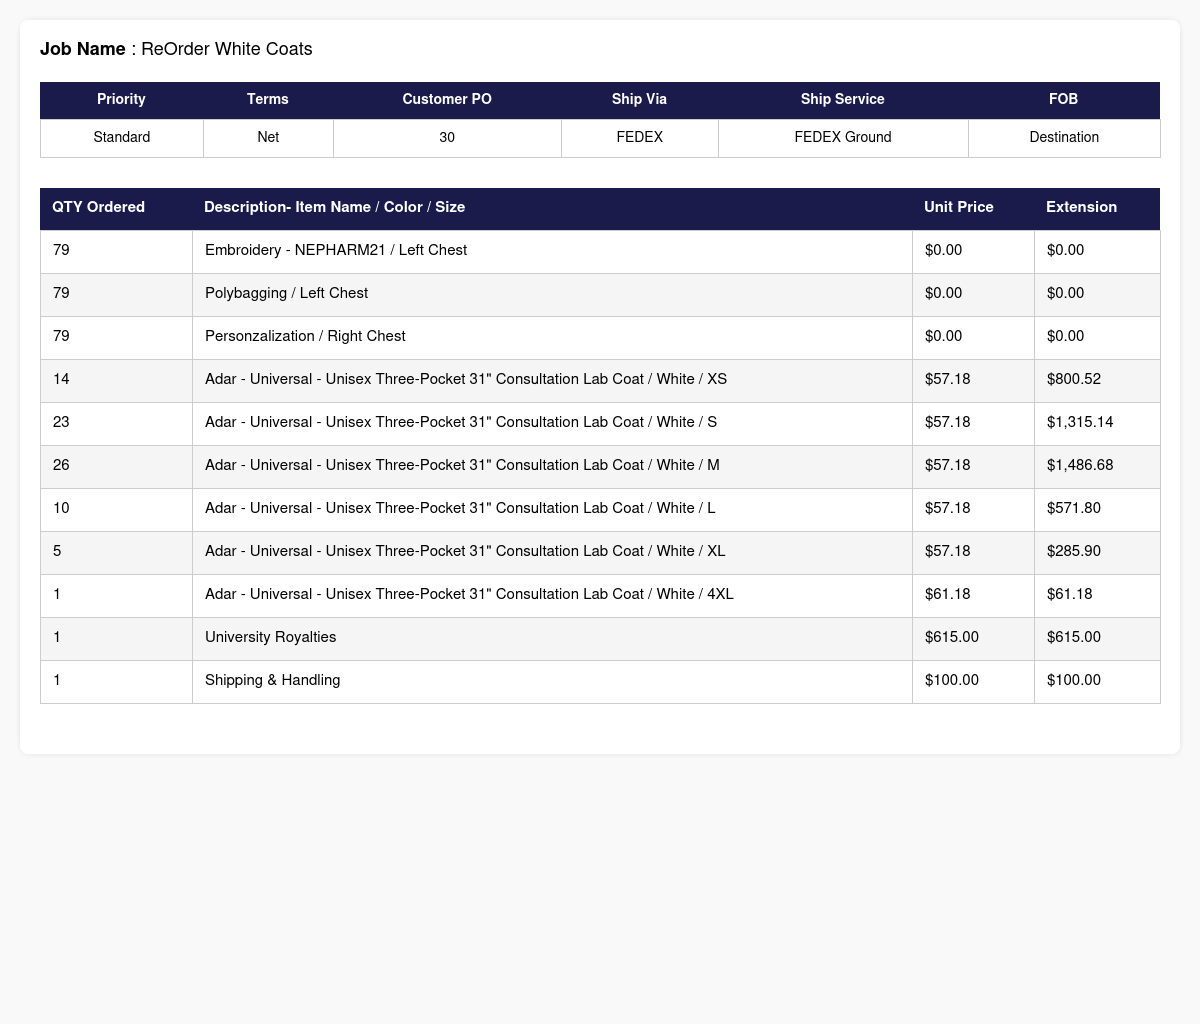Select the "Destination" FOB value

coord(1064,137)
